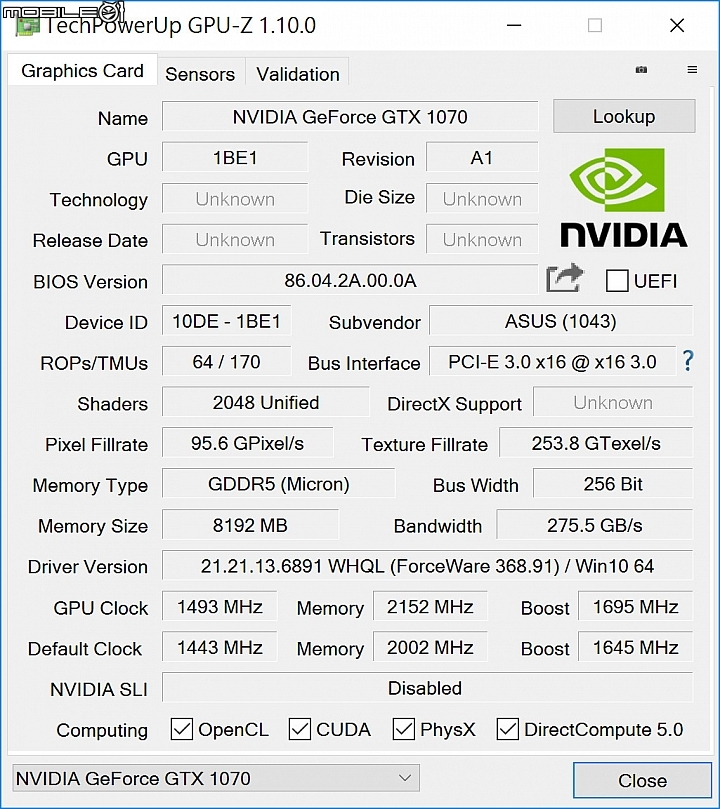Click Shaders field 2048 Unified
This screenshot has width=720, height=809.
click(x=266, y=402)
